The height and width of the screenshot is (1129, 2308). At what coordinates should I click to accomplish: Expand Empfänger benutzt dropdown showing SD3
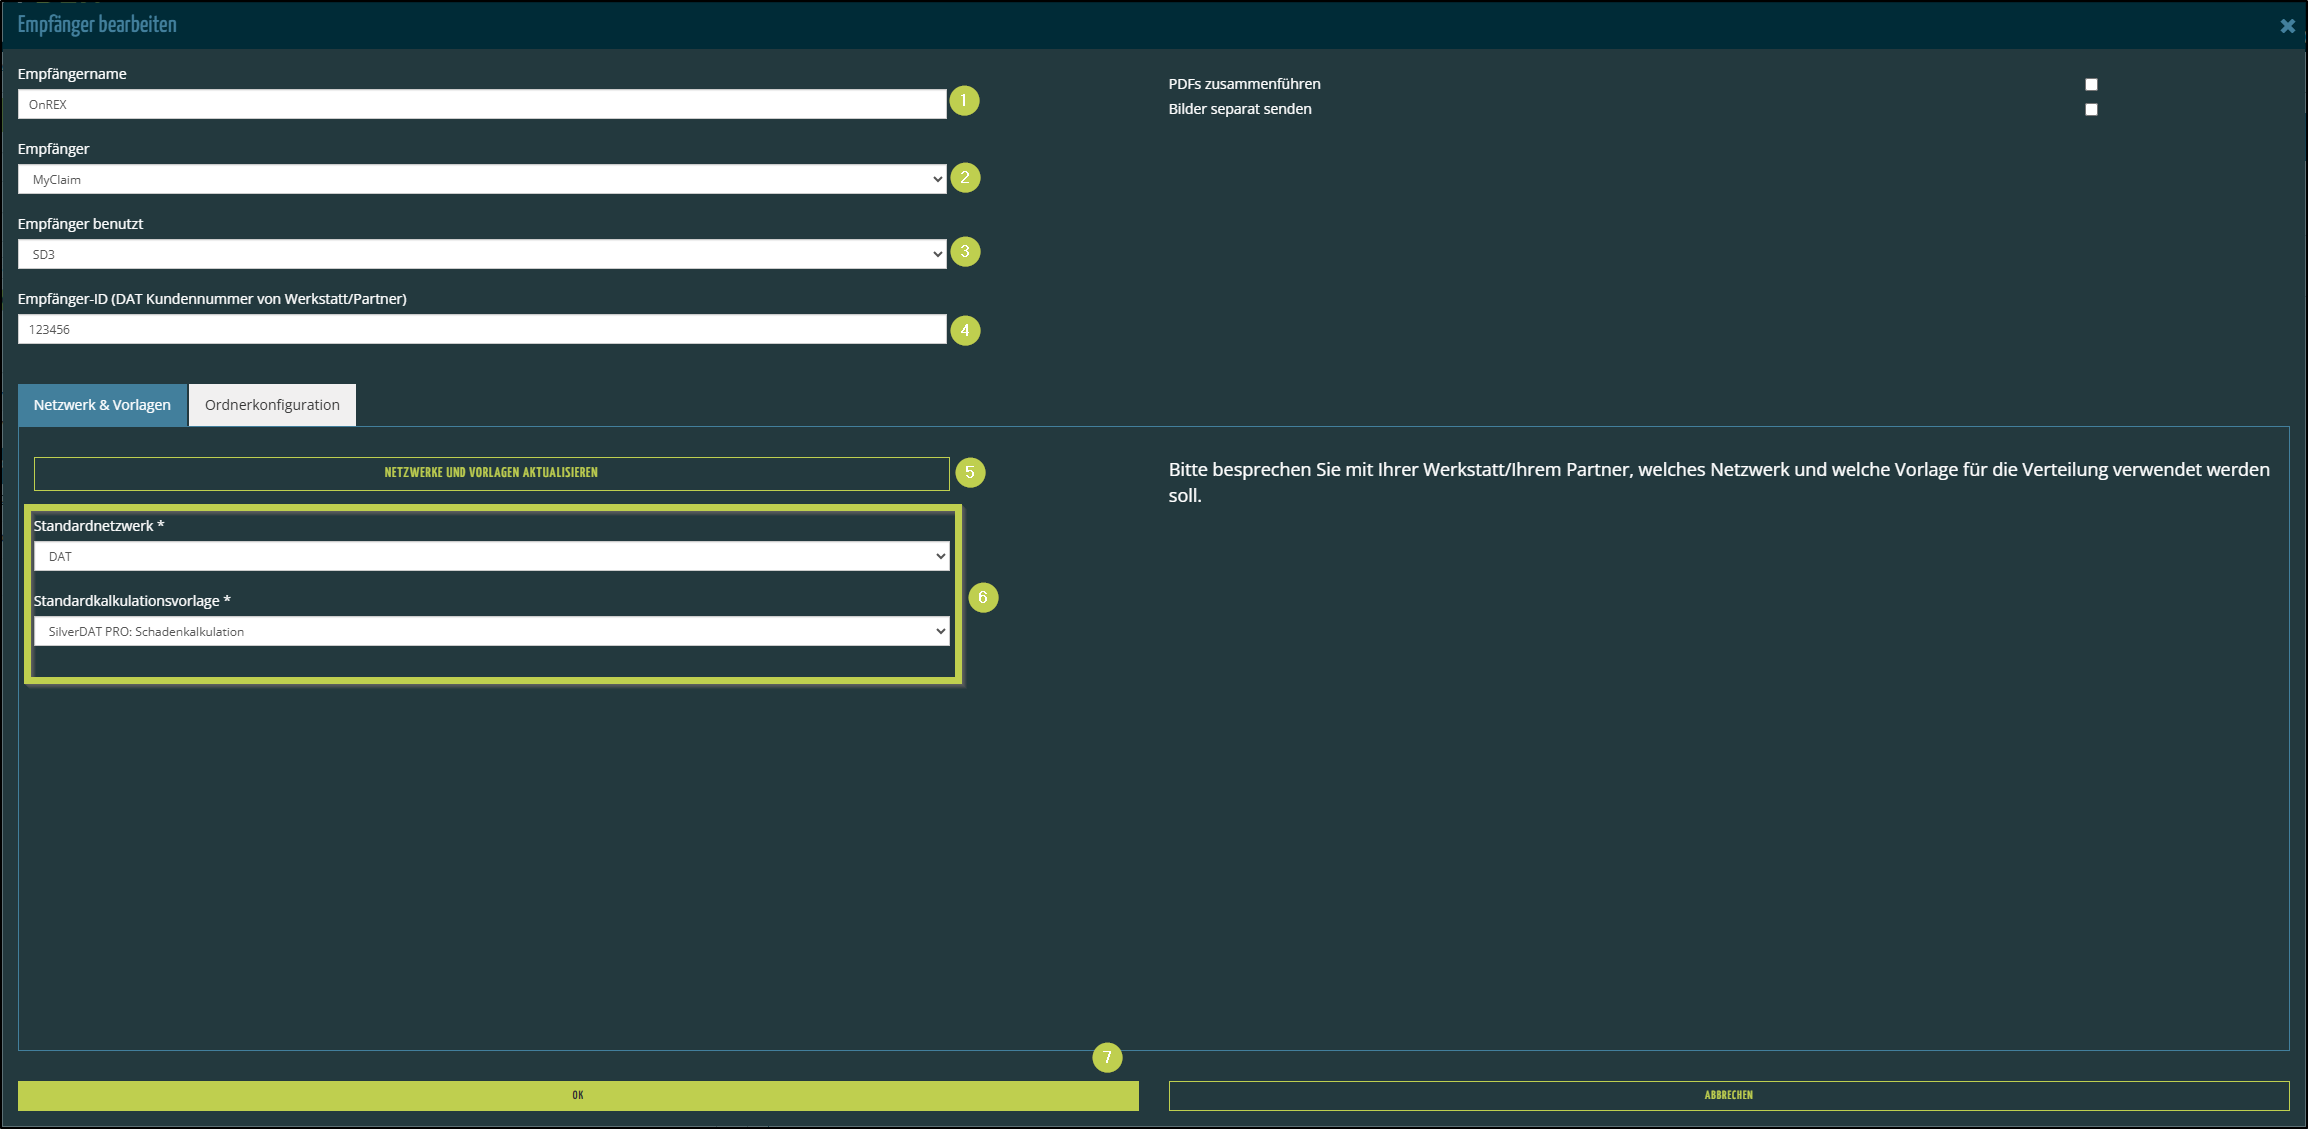tap(482, 255)
